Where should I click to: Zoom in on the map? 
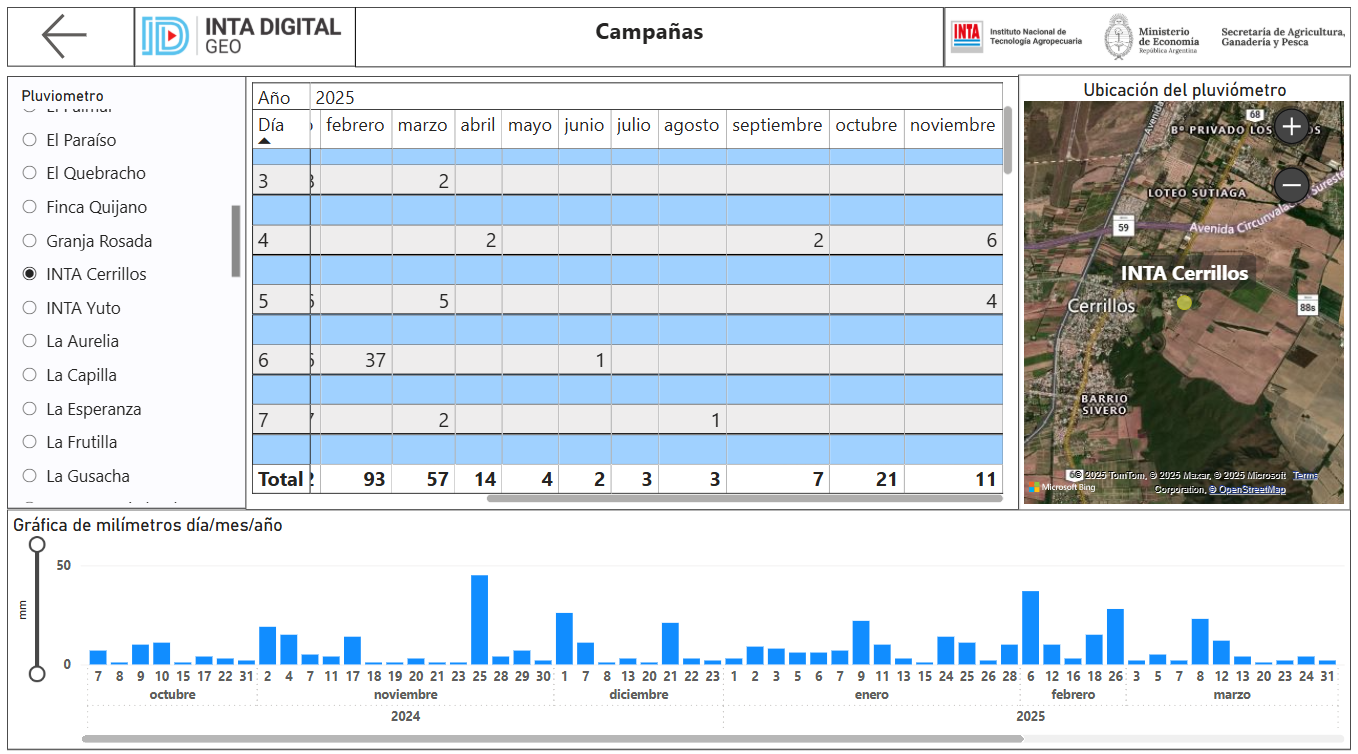[1292, 127]
